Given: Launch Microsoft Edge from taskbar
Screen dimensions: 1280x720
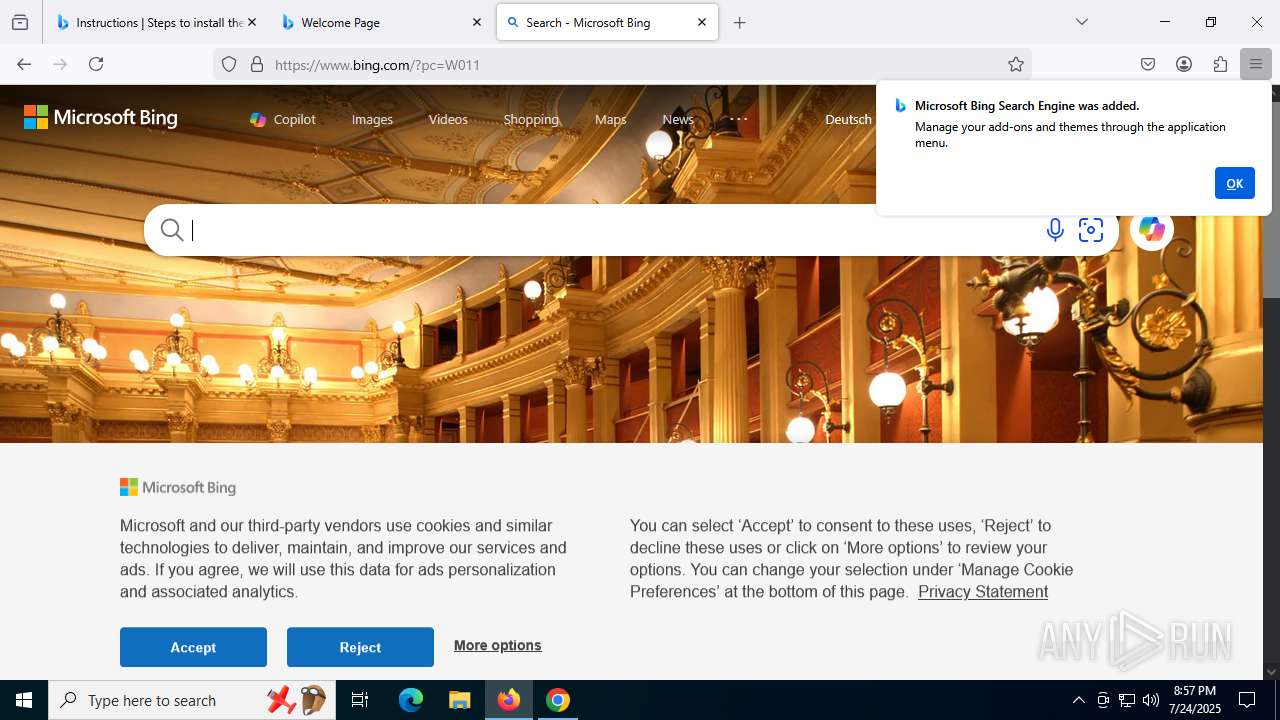Looking at the screenshot, I should (x=411, y=700).
